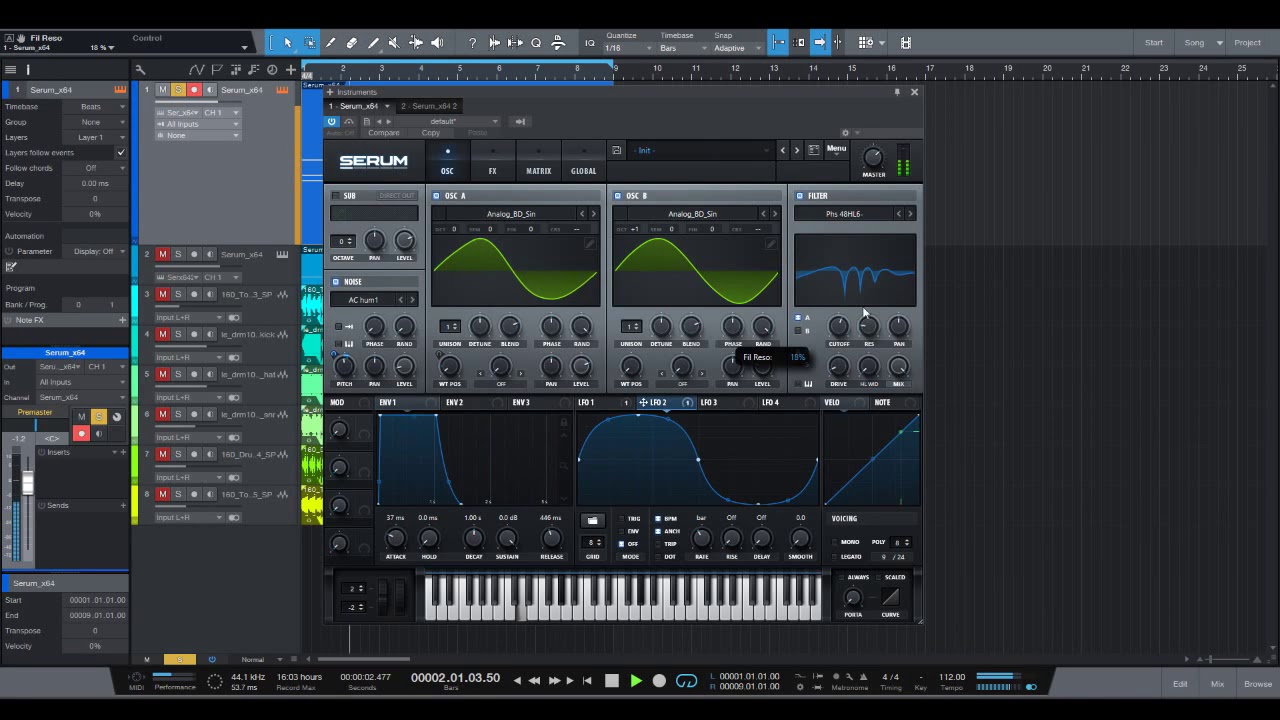Go to previous Serum preset
Viewport: 1280px width, 720px height.
point(783,150)
